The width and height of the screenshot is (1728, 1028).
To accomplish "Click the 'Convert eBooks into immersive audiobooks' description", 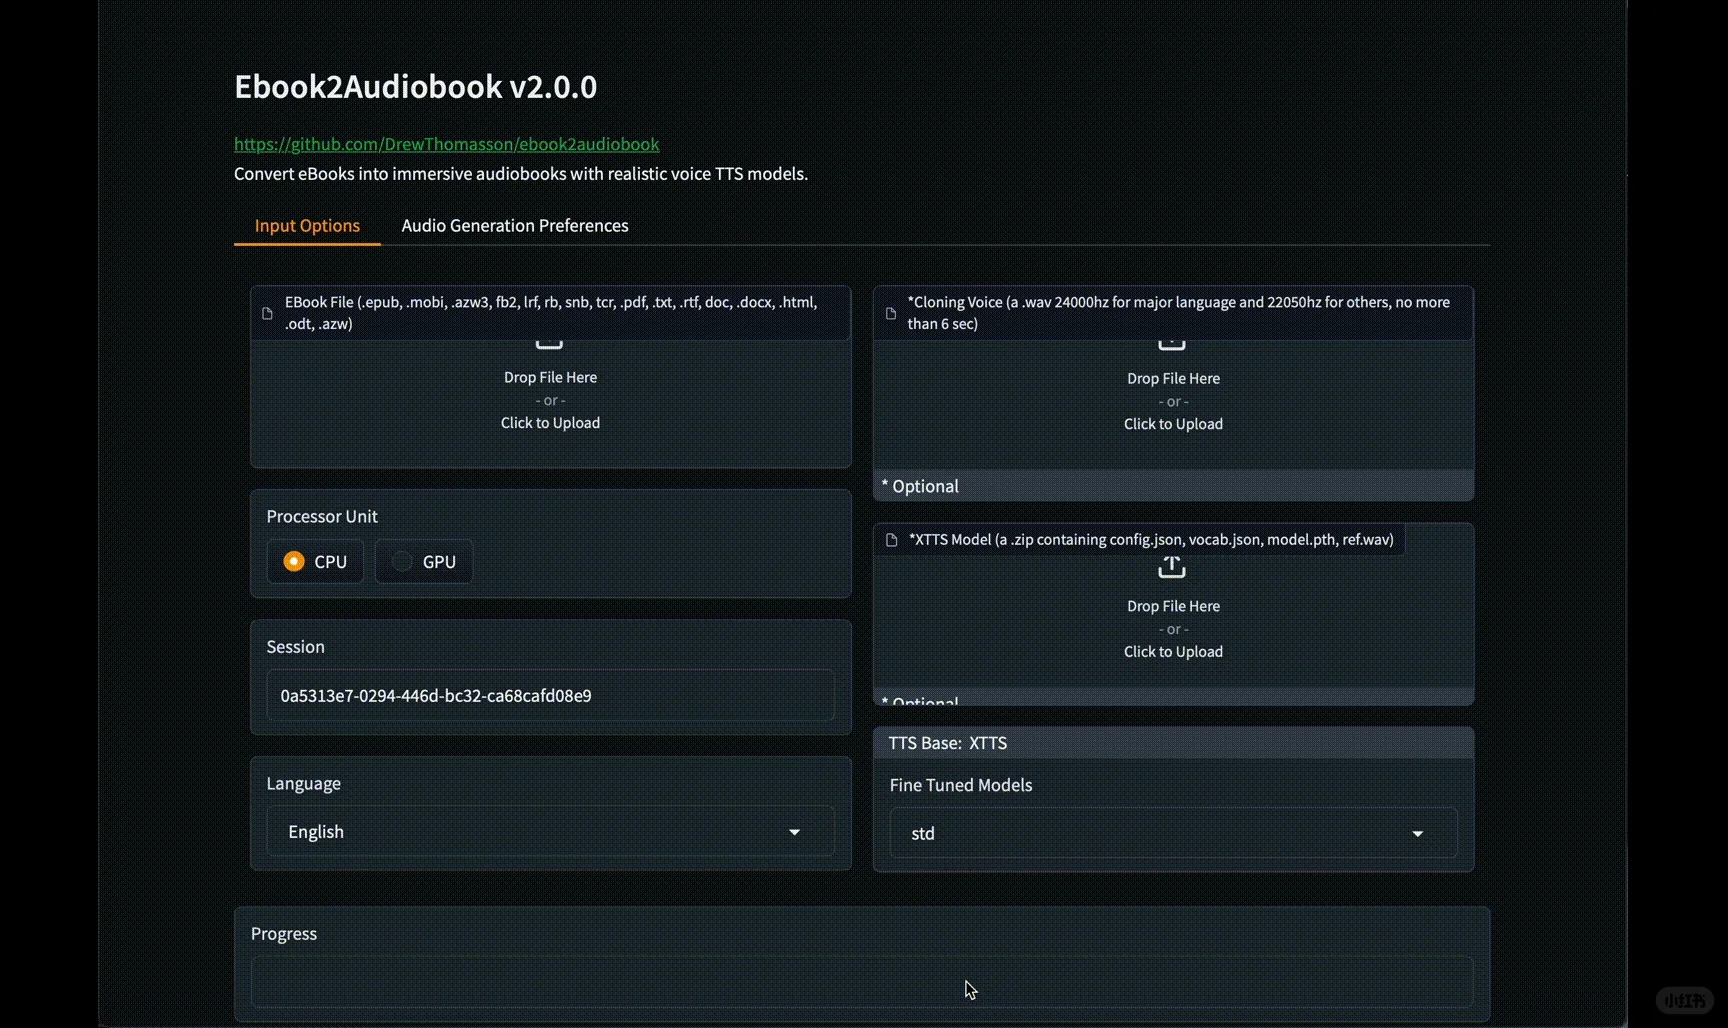I will 521,174.
